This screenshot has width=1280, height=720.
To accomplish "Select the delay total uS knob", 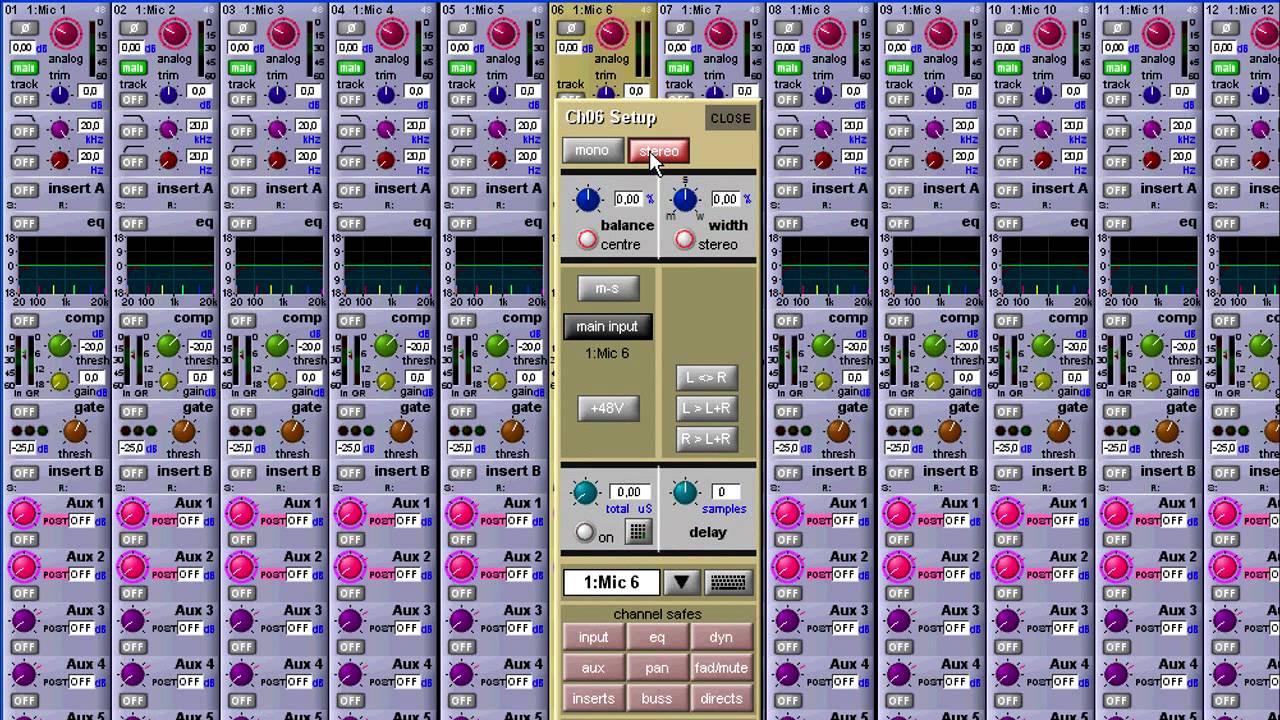I will click(585, 492).
